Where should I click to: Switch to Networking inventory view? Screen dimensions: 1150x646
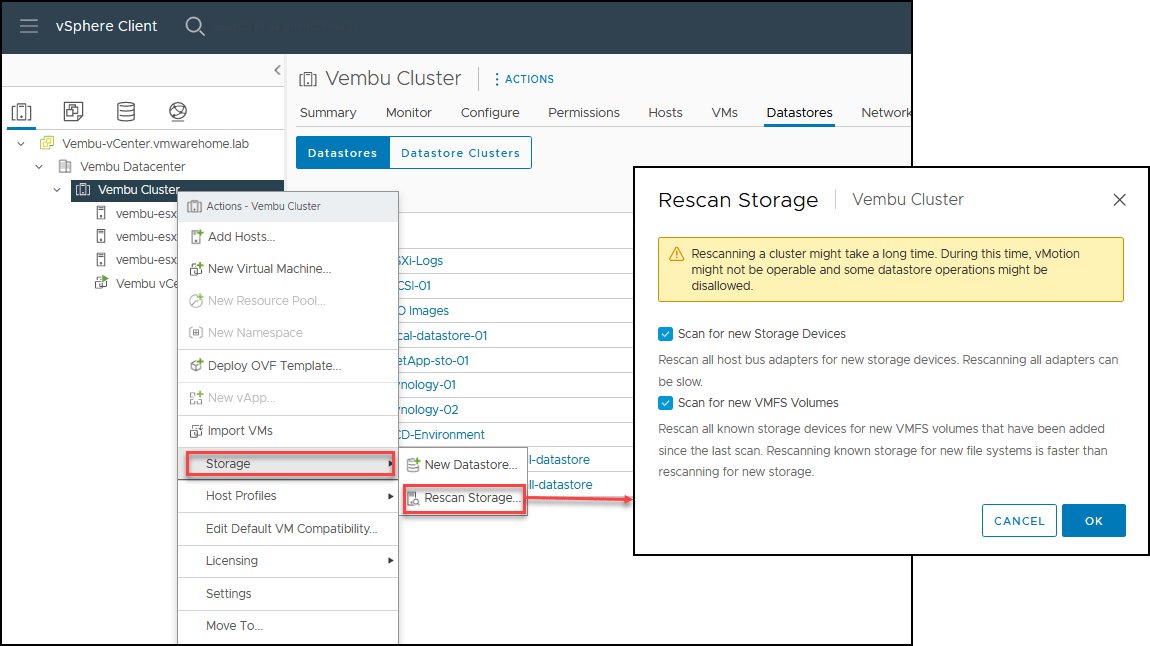click(x=177, y=111)
